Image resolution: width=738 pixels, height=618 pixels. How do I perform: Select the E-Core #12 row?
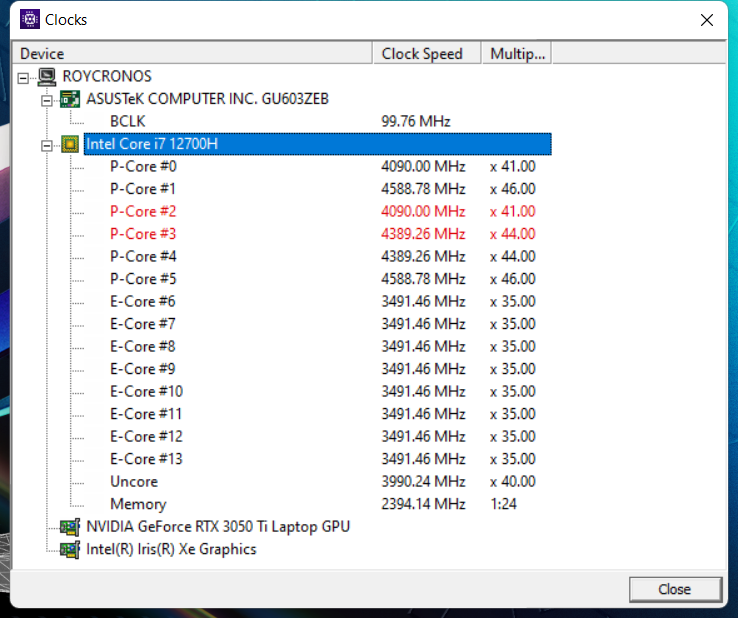point(146,437)
